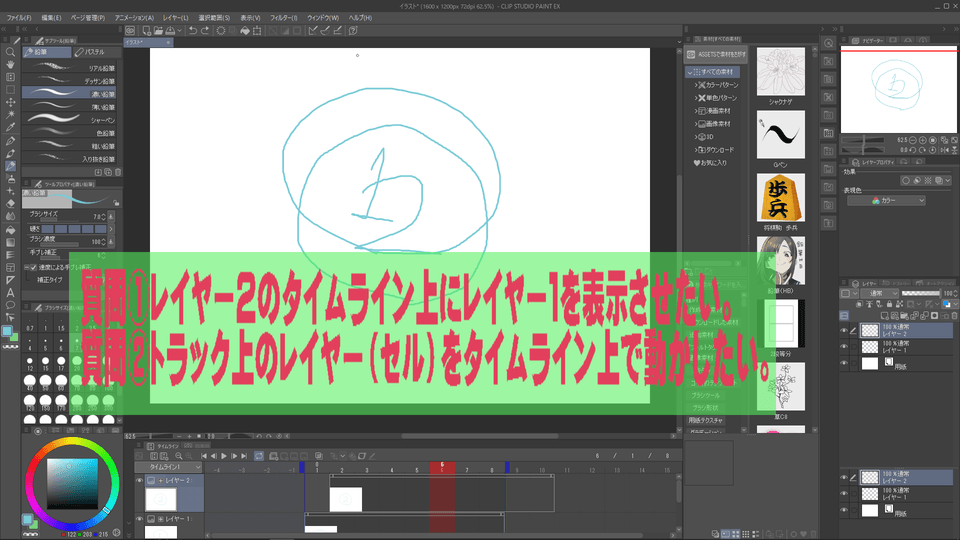Select the Hand move tool

10,64
